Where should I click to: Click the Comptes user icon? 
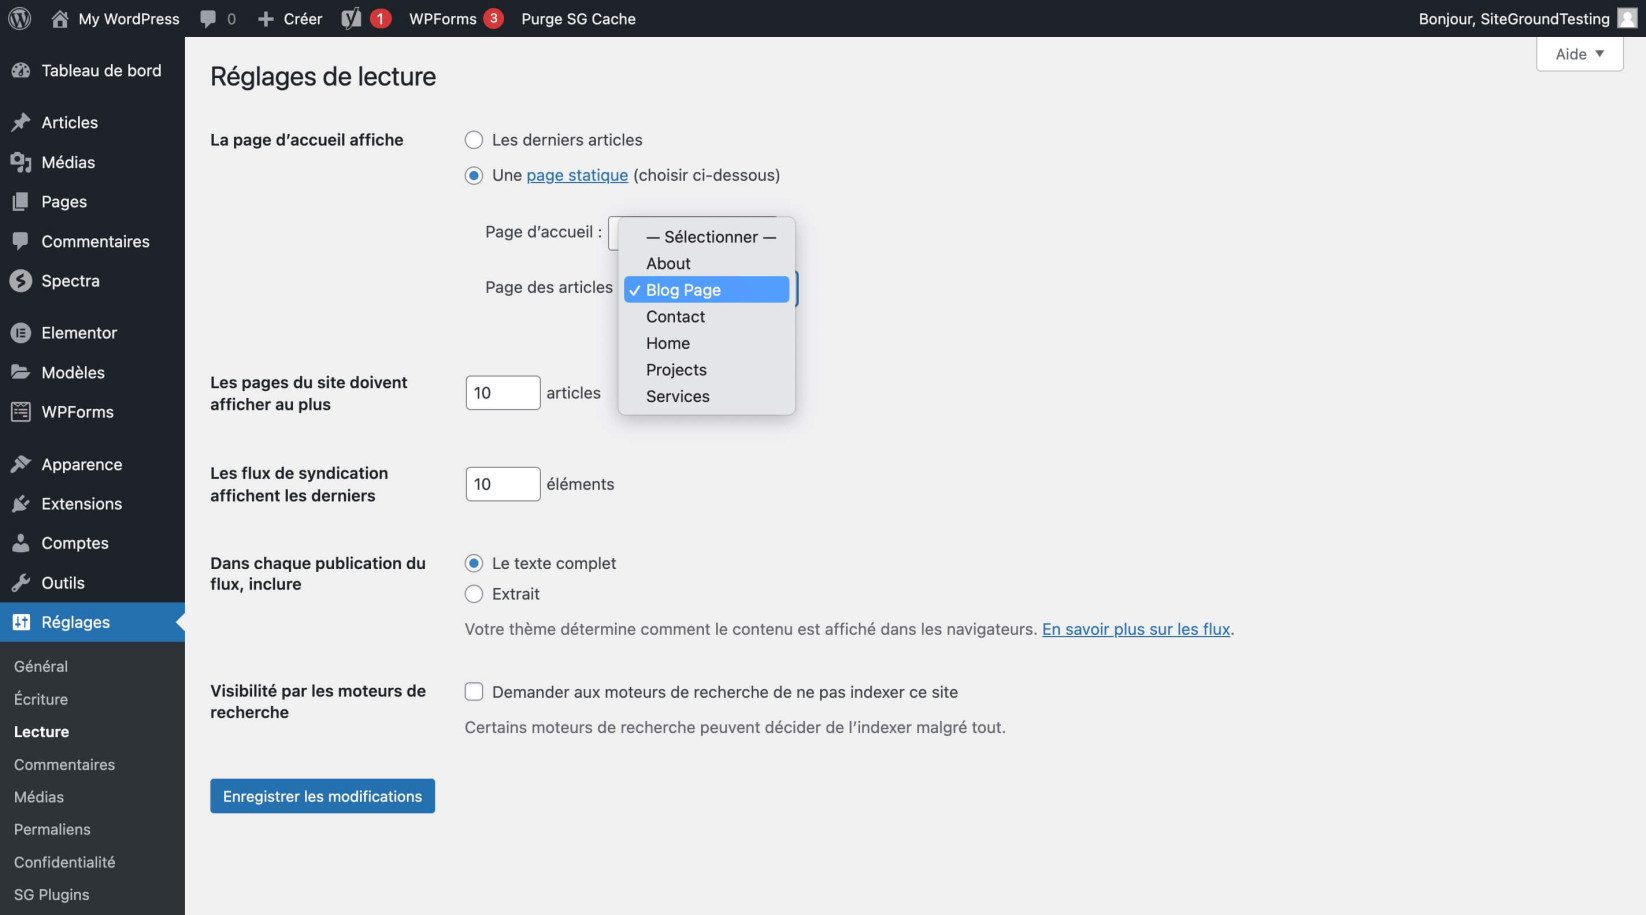click(21, 543)
